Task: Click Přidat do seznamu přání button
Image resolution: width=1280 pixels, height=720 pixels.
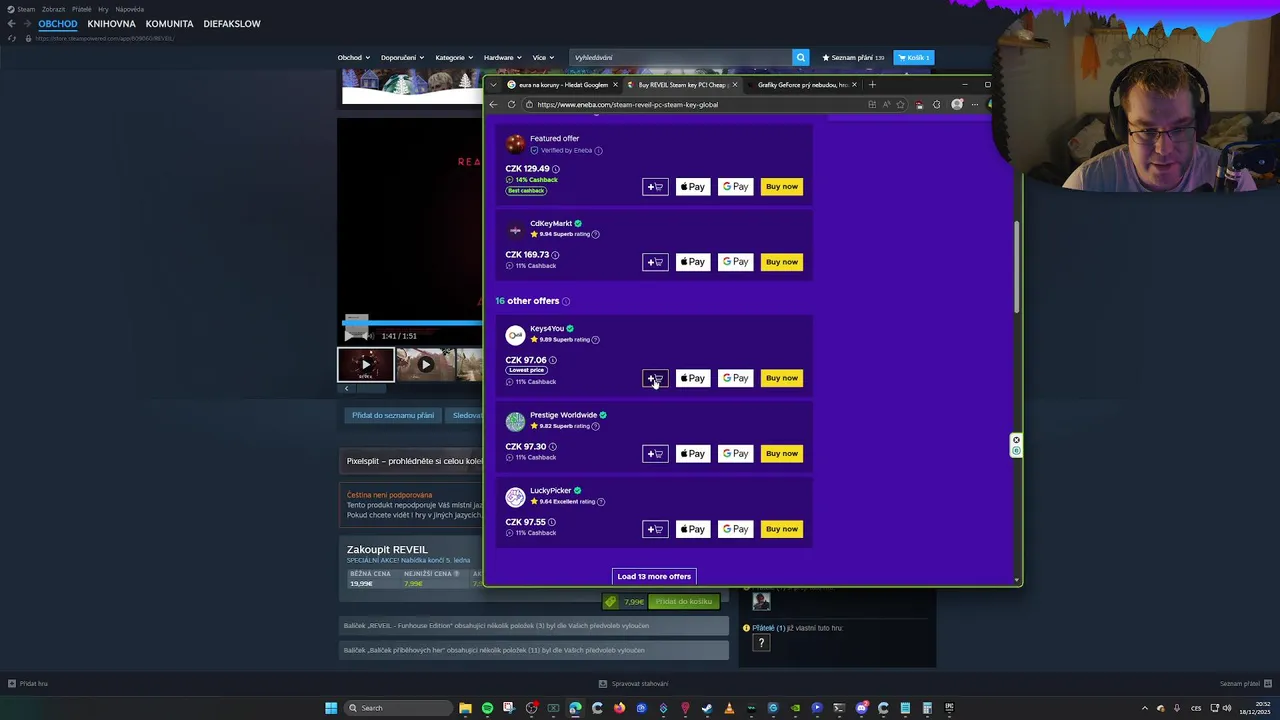Action: pyautogui.click(x=393, y=415)
